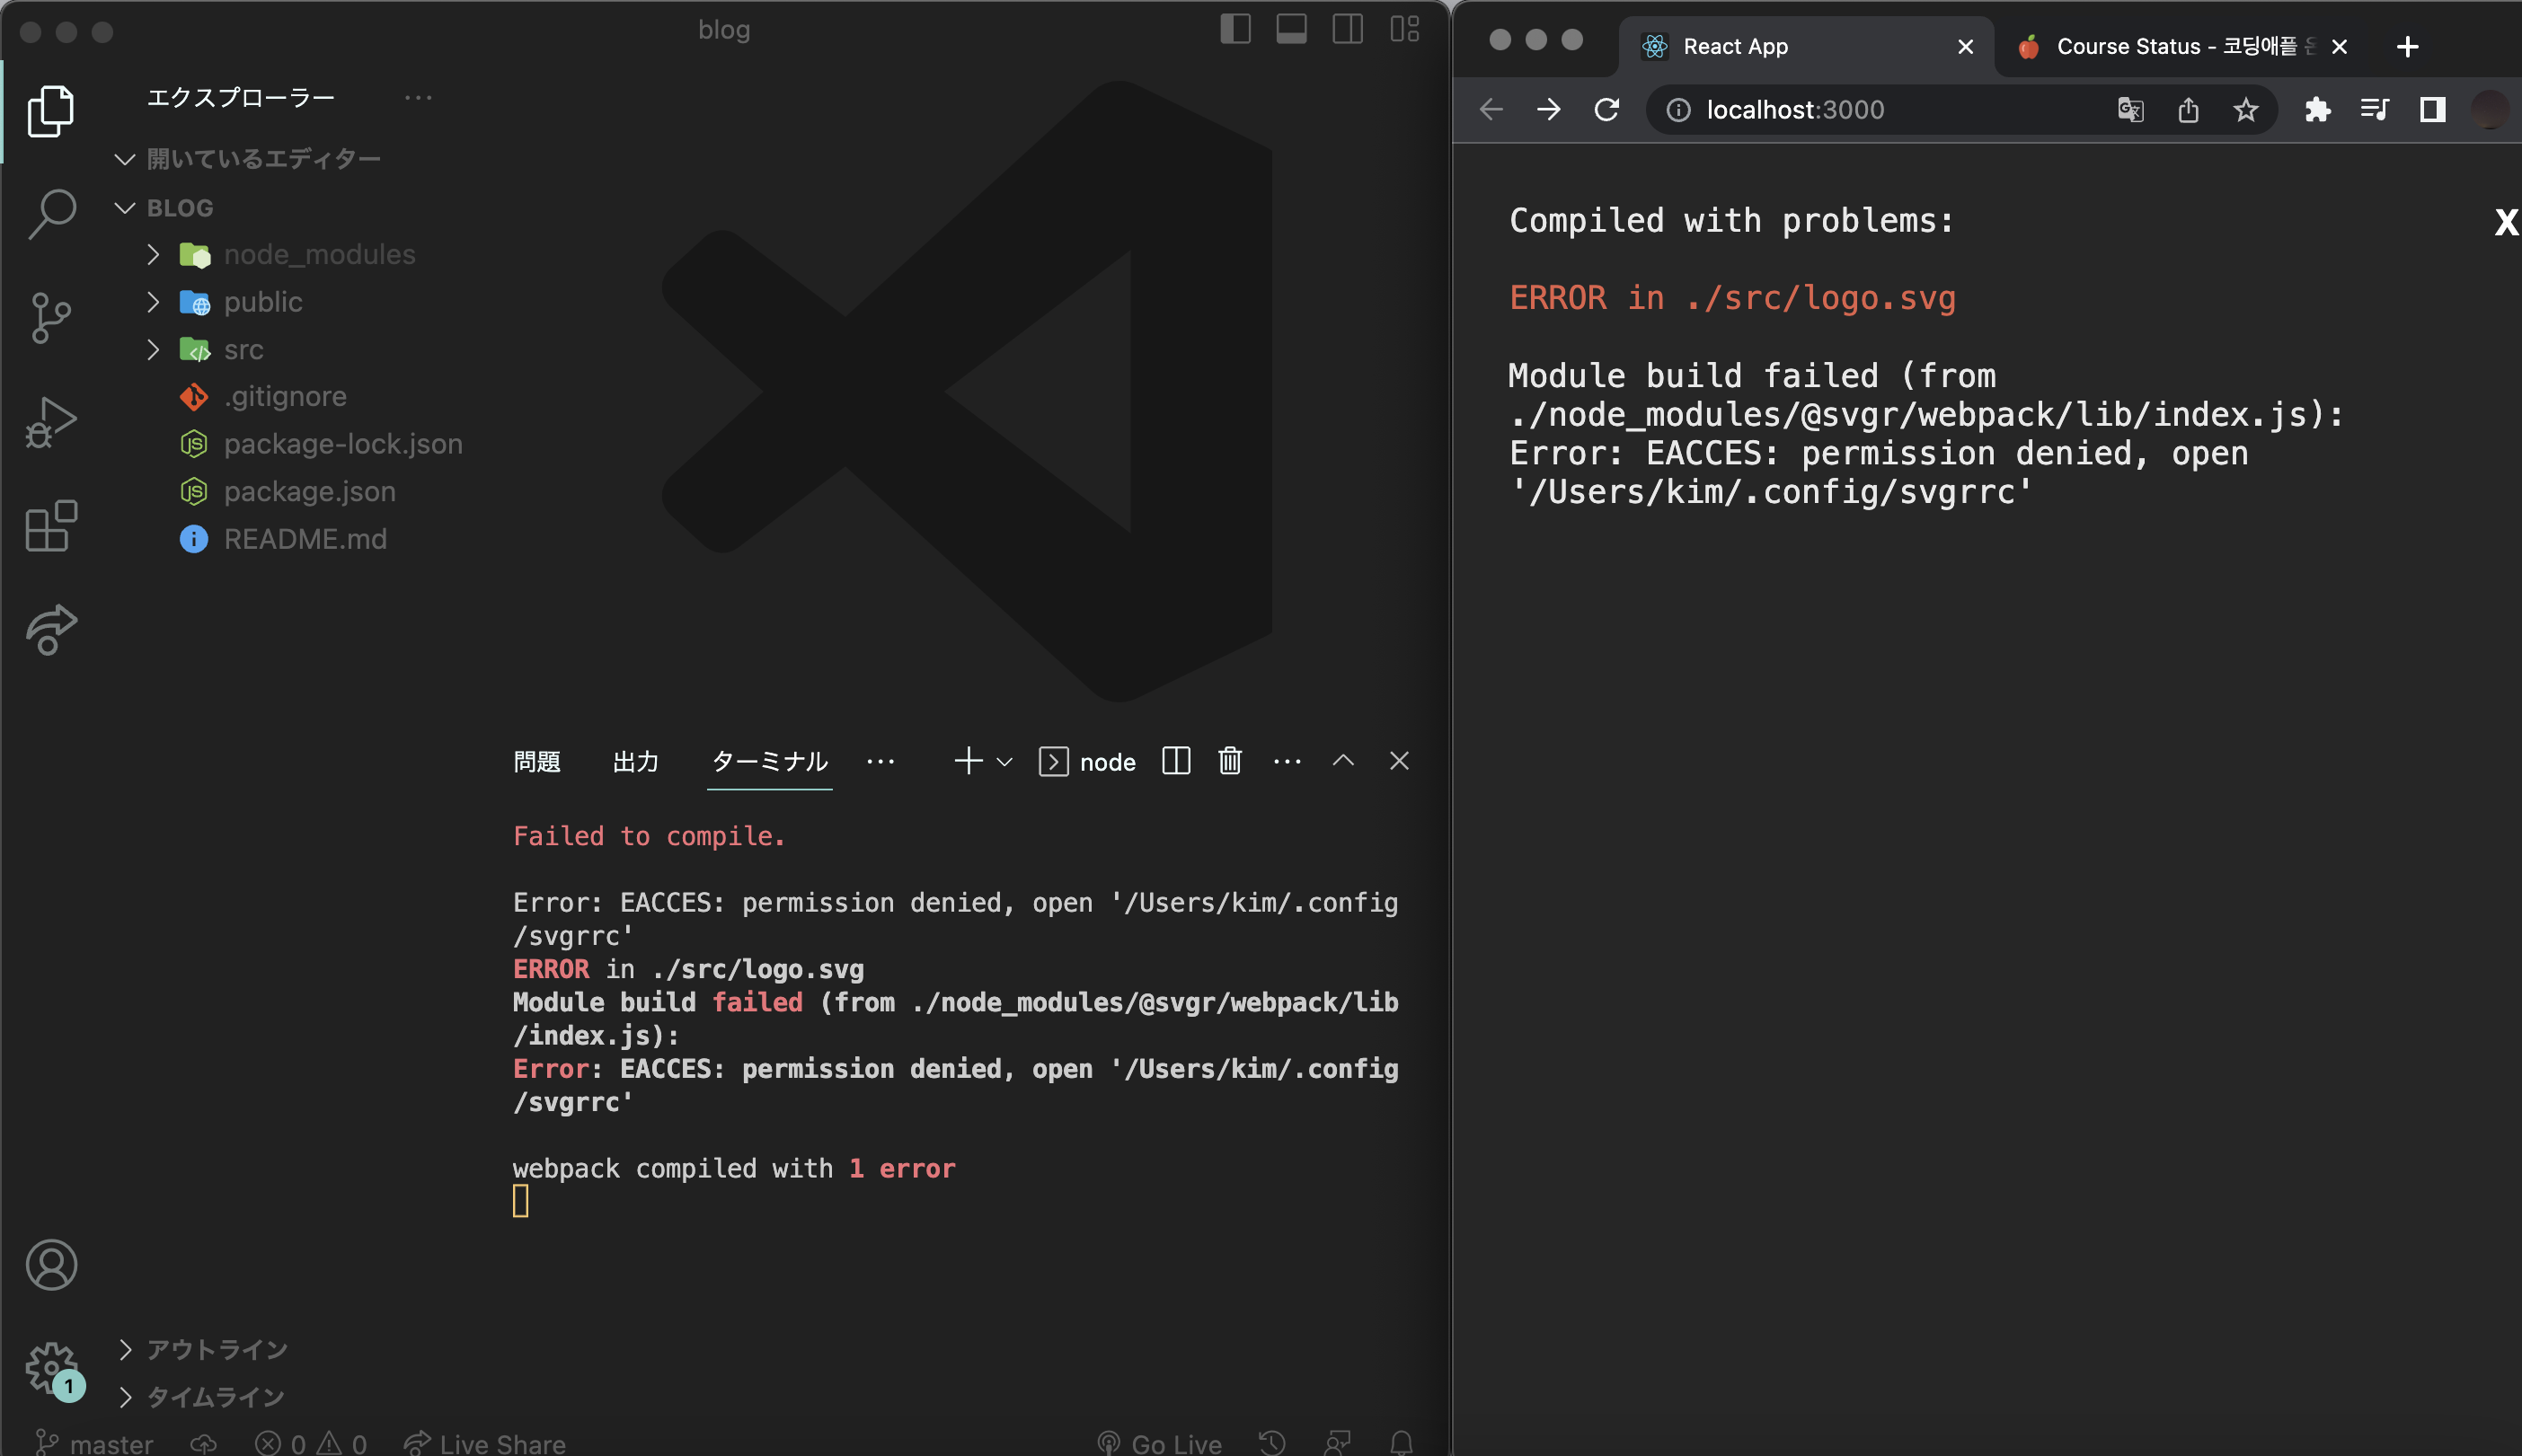
Task: Dismiss compile error overlay with X
Action: (2506, 221)
